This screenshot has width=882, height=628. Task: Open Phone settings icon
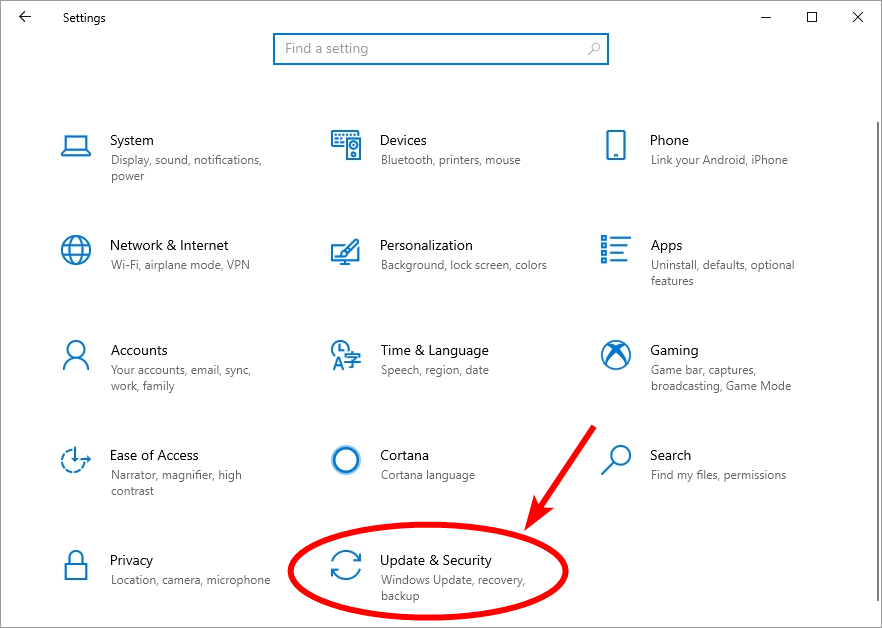coord(616,145)
